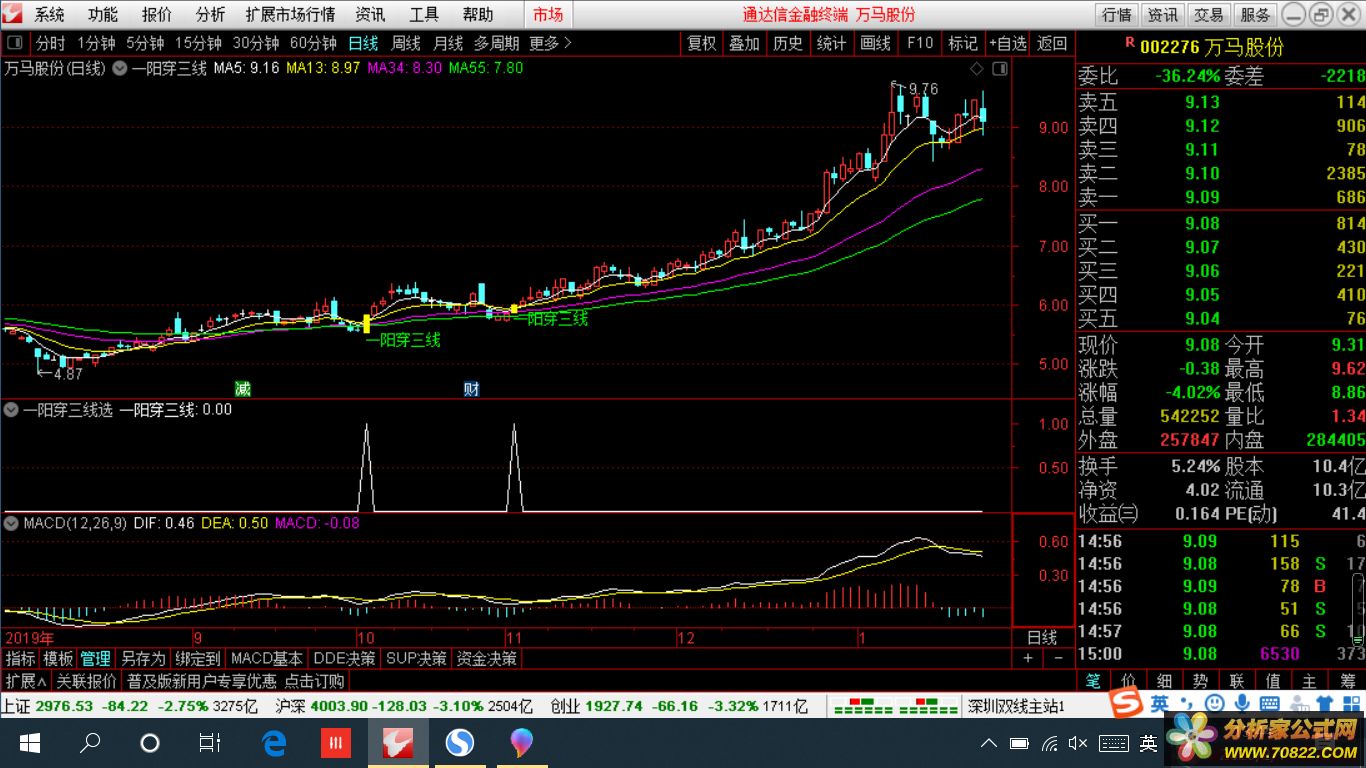The image size is (1366, 768).
Task: Select the 市场 tab
Action: [548, 14]
